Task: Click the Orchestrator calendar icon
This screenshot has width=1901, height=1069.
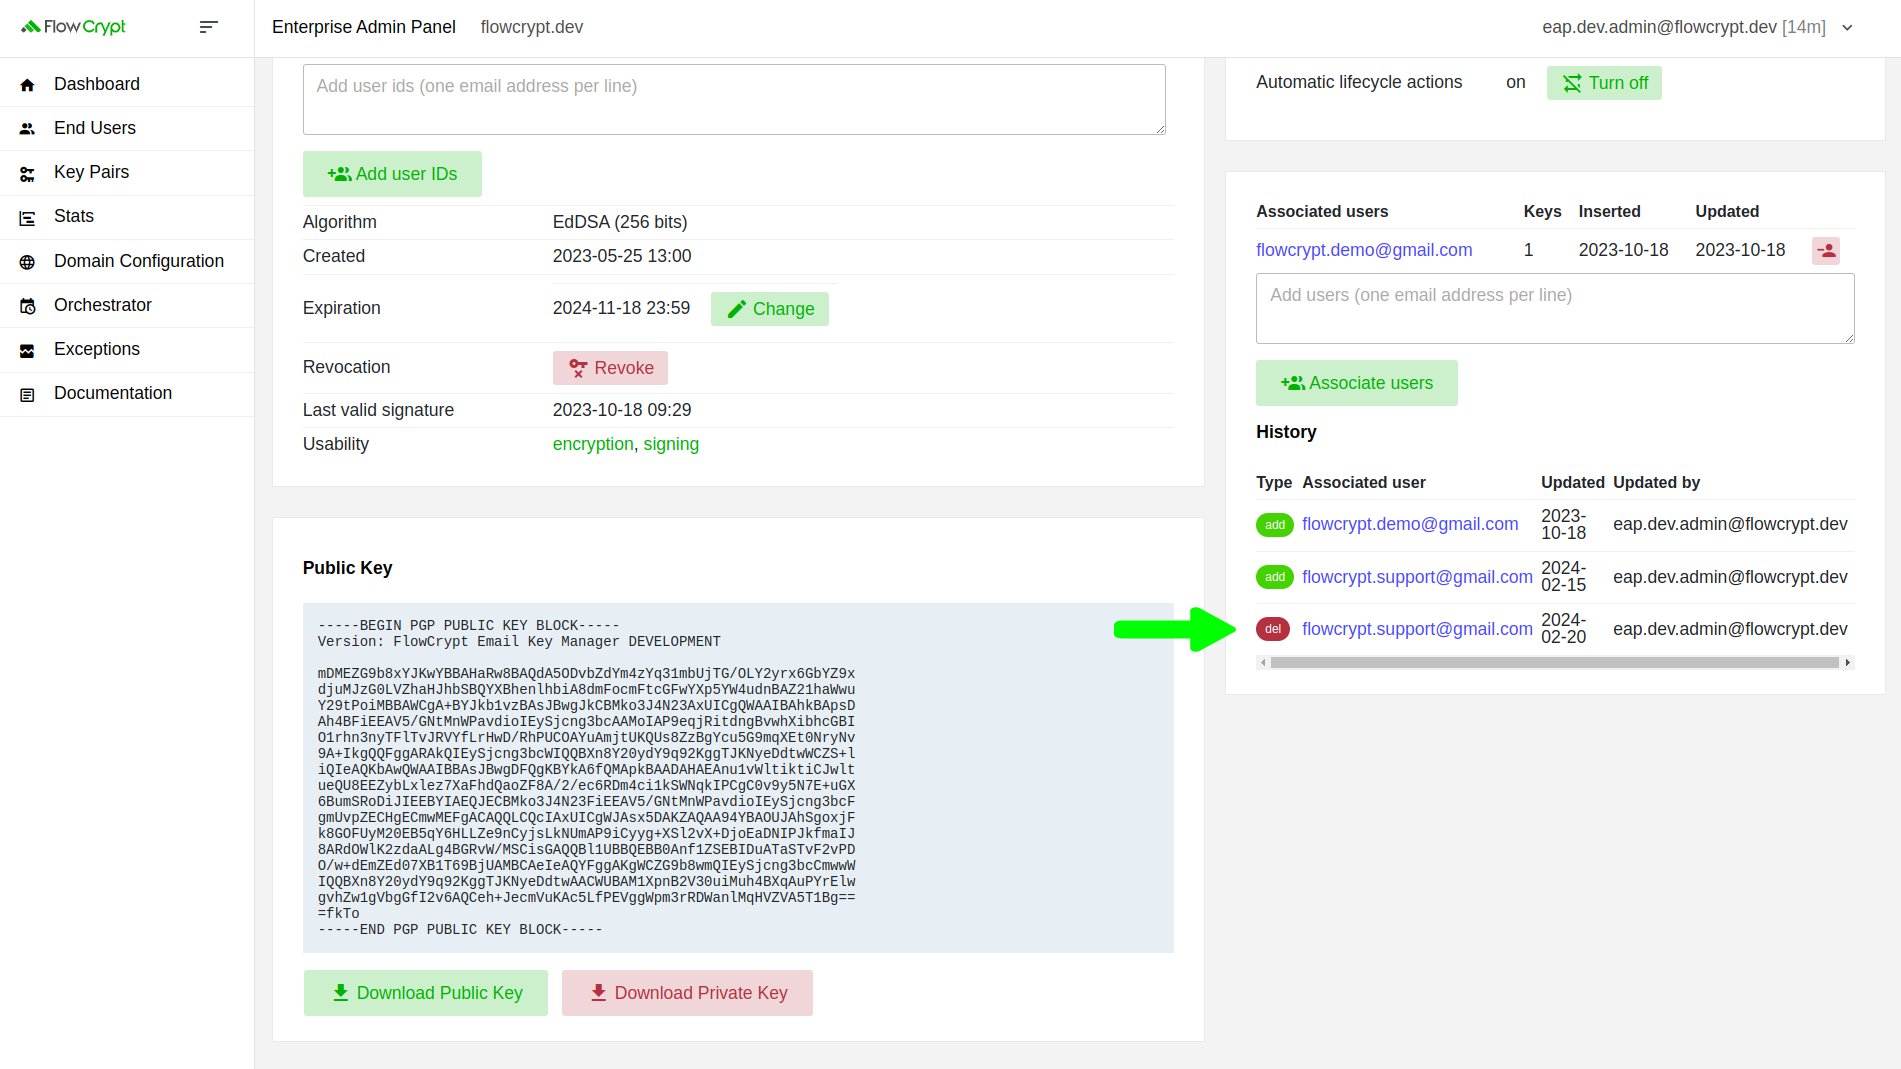Action: tap(27, 306)
